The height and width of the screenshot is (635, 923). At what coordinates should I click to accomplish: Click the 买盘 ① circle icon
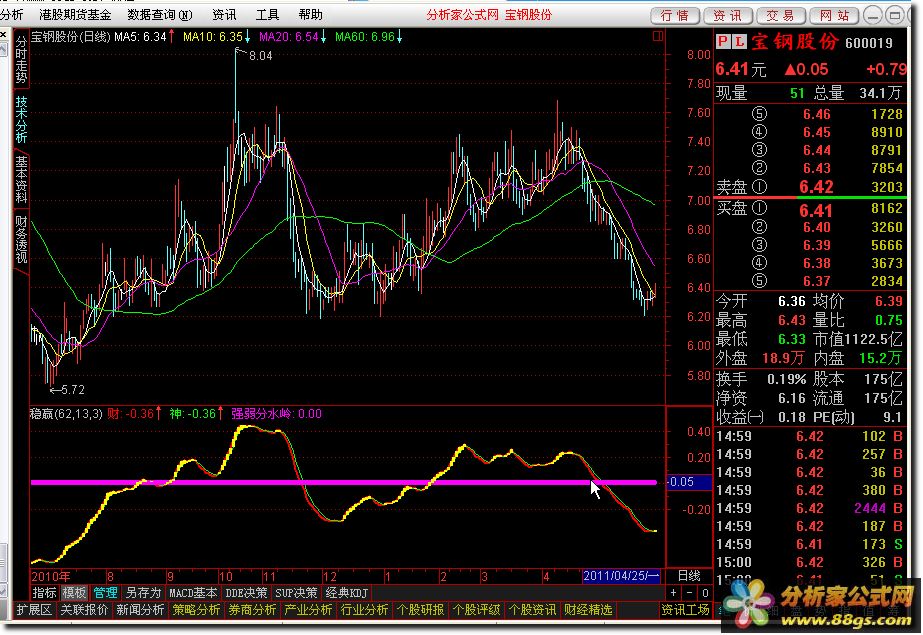tap(759, 208)
